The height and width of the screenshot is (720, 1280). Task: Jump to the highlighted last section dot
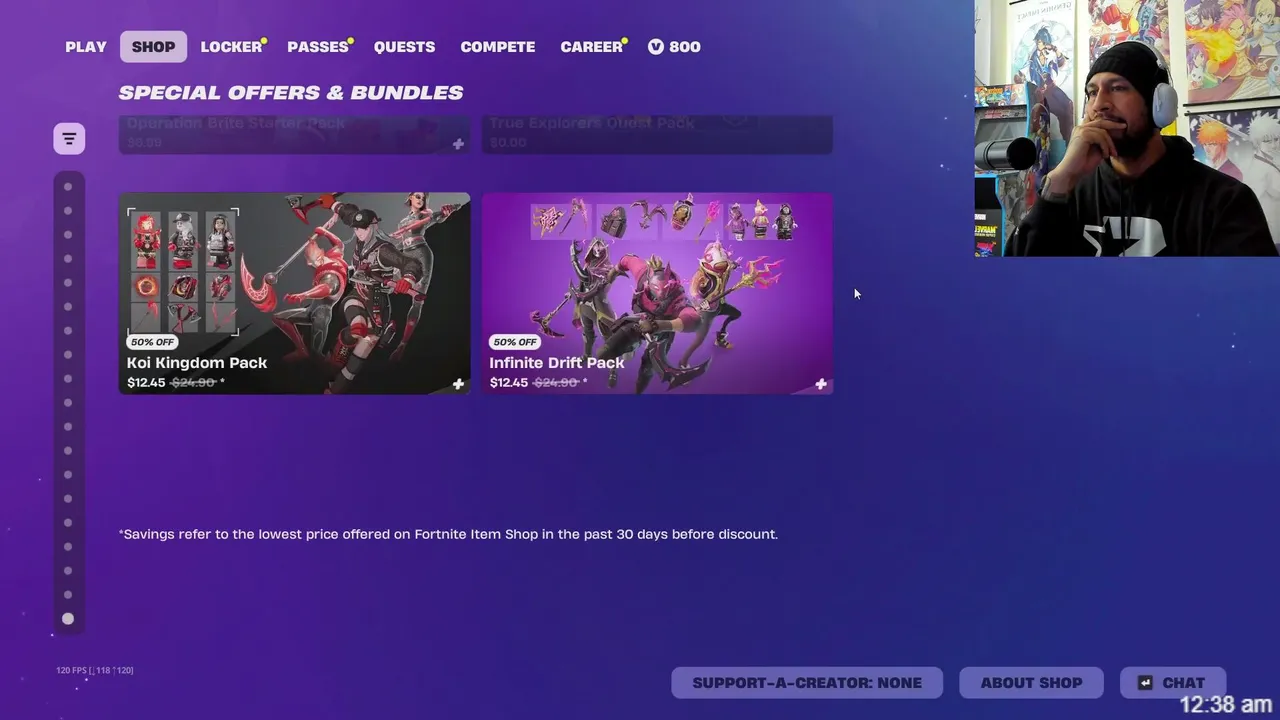pos(68,619)
